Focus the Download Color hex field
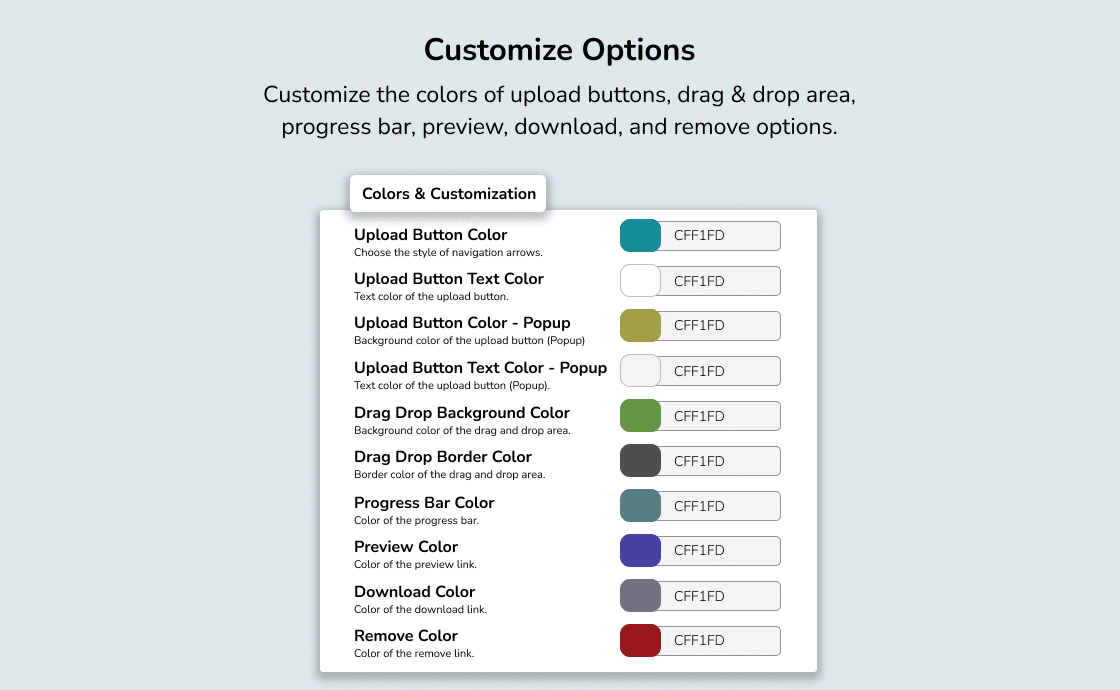The image size is (1120, 690). (720, 596)
